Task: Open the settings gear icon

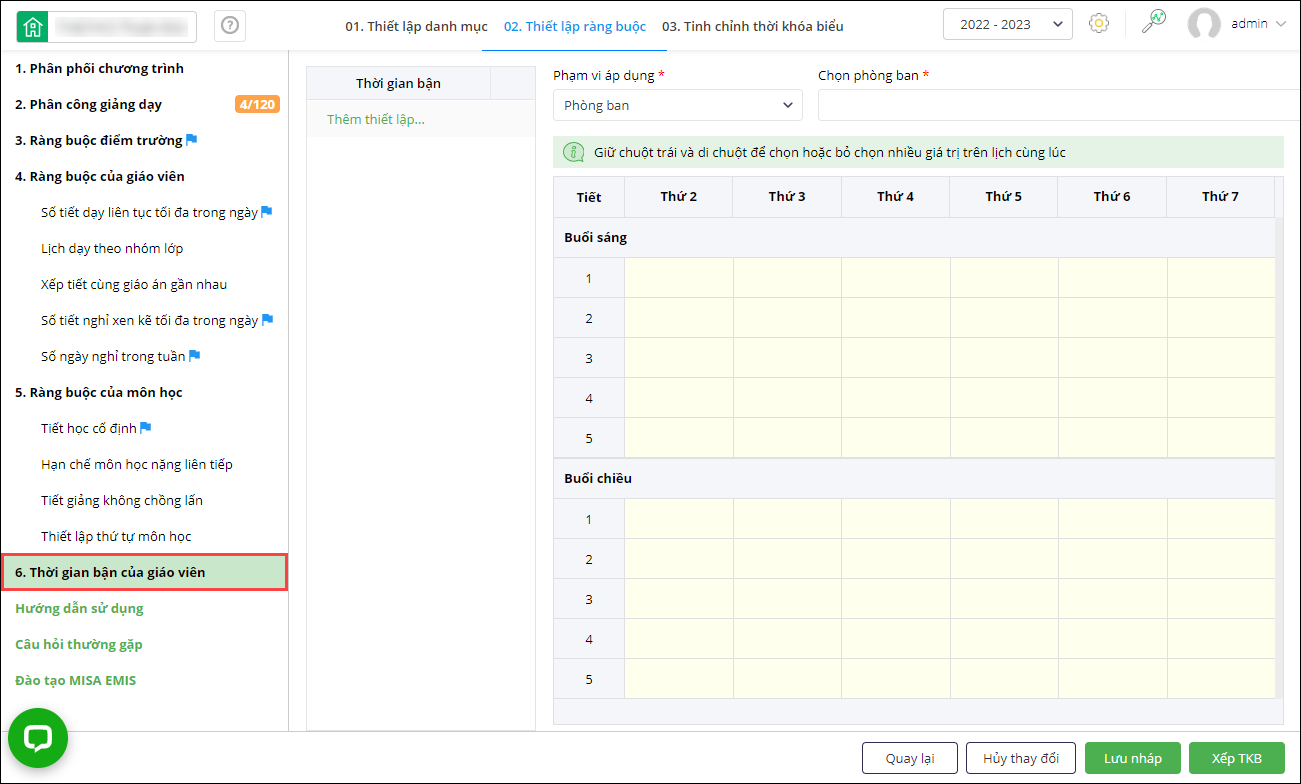Action: (x=1099, y=24)
